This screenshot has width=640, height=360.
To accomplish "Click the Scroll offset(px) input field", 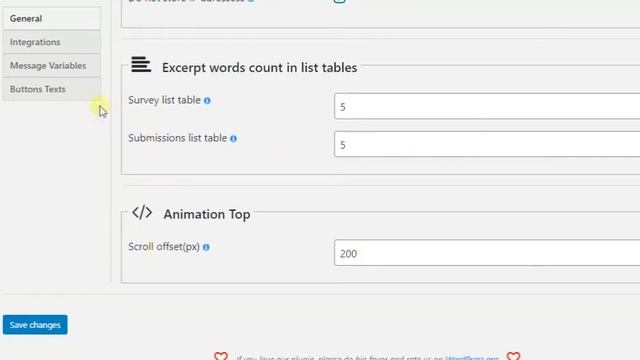I will 487,253.
